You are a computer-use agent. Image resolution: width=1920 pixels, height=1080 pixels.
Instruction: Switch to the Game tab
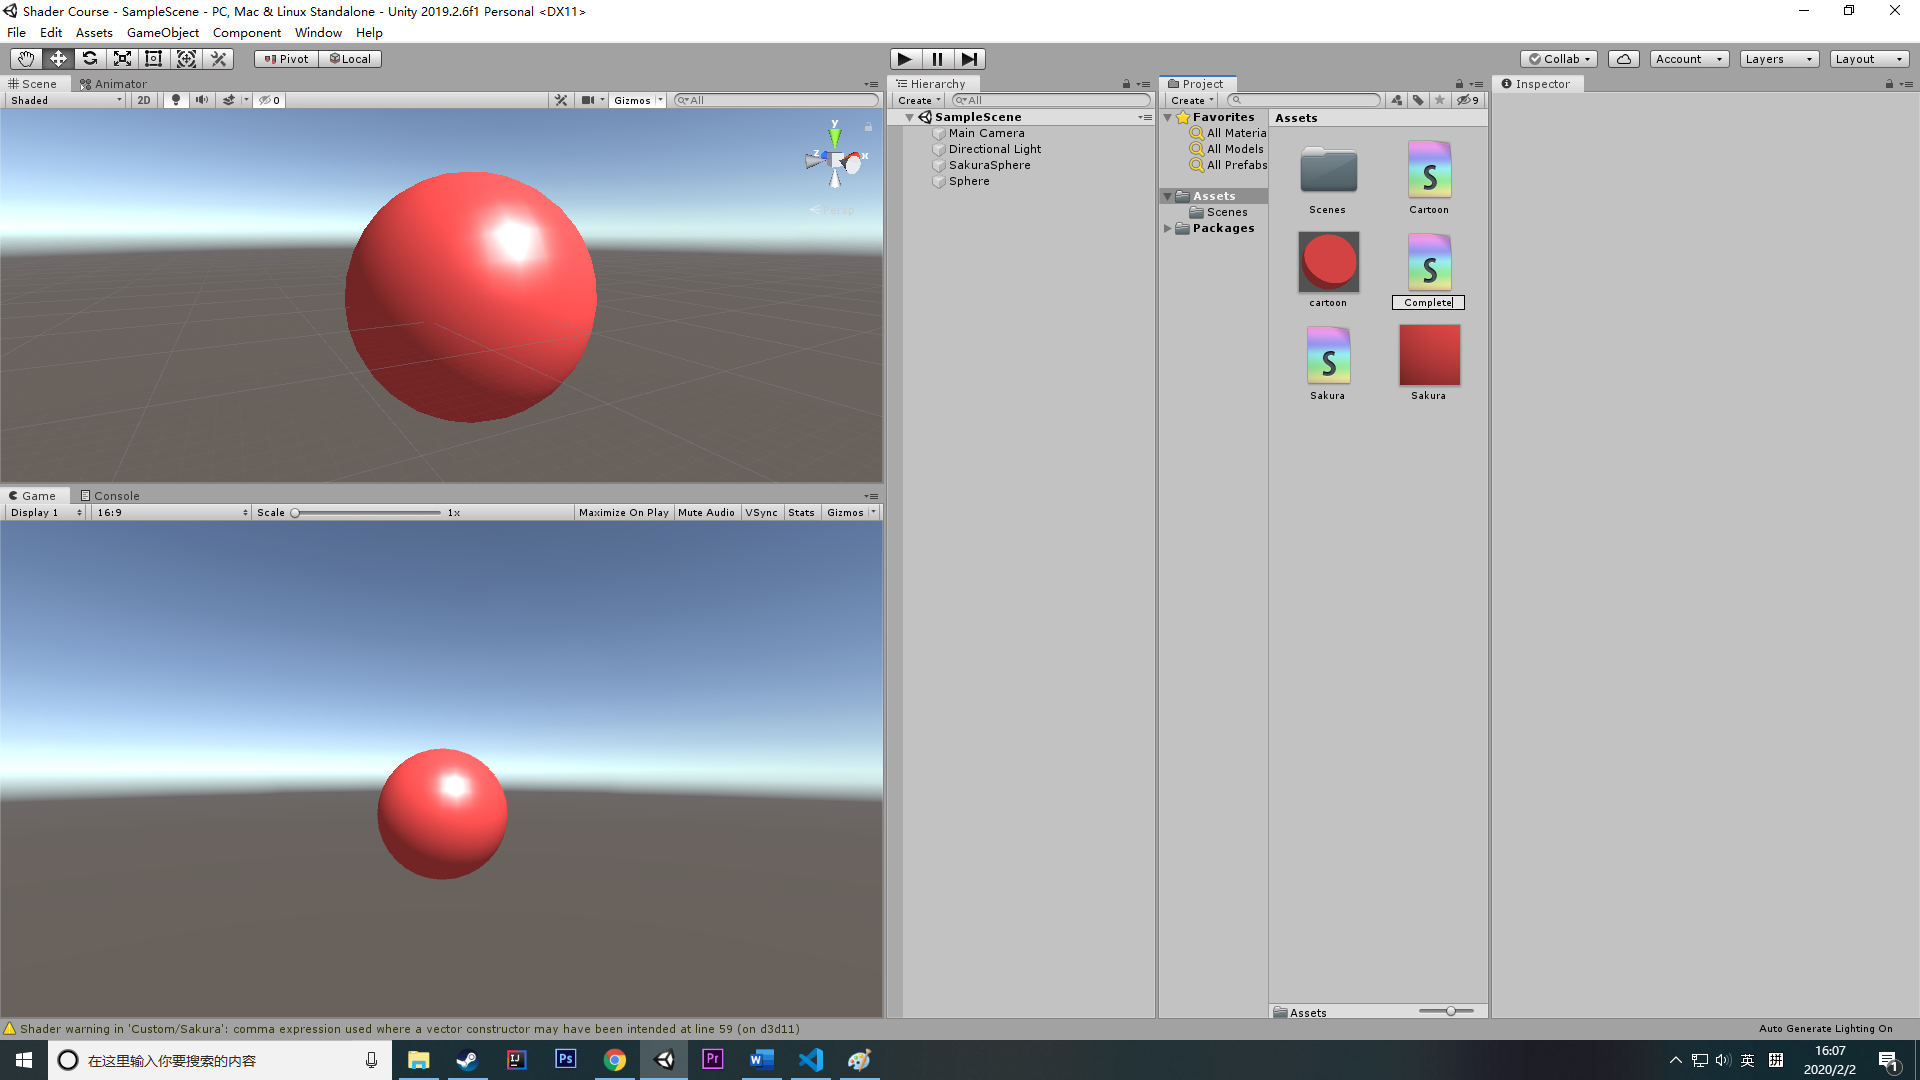pyautogui.click(x=33, y=496)
